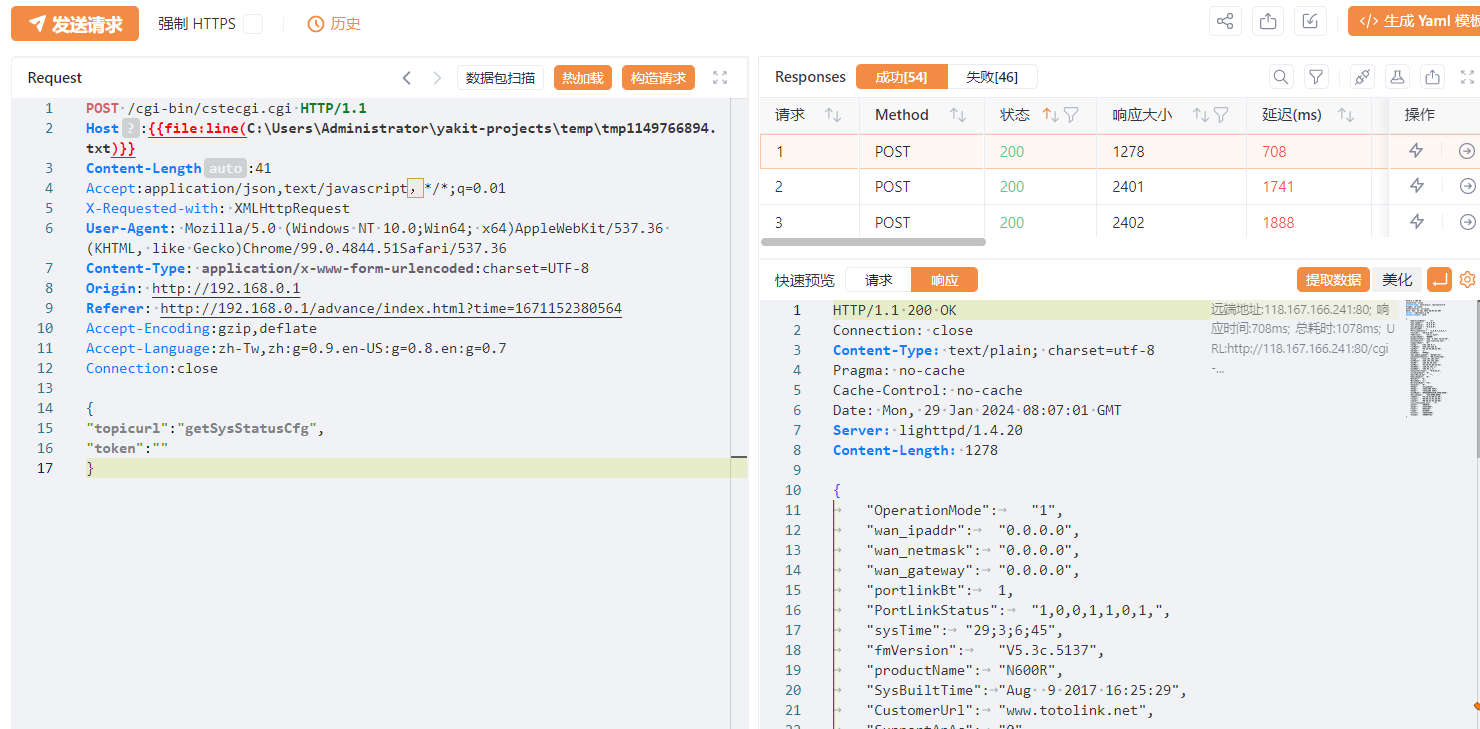
Task: Click lightning icon for request 1
Action: pos(1416,151)
